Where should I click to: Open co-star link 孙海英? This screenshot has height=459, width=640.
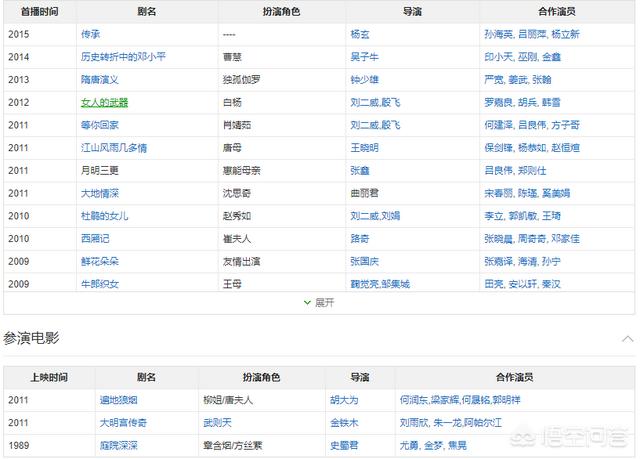click(x=498, y=34)
